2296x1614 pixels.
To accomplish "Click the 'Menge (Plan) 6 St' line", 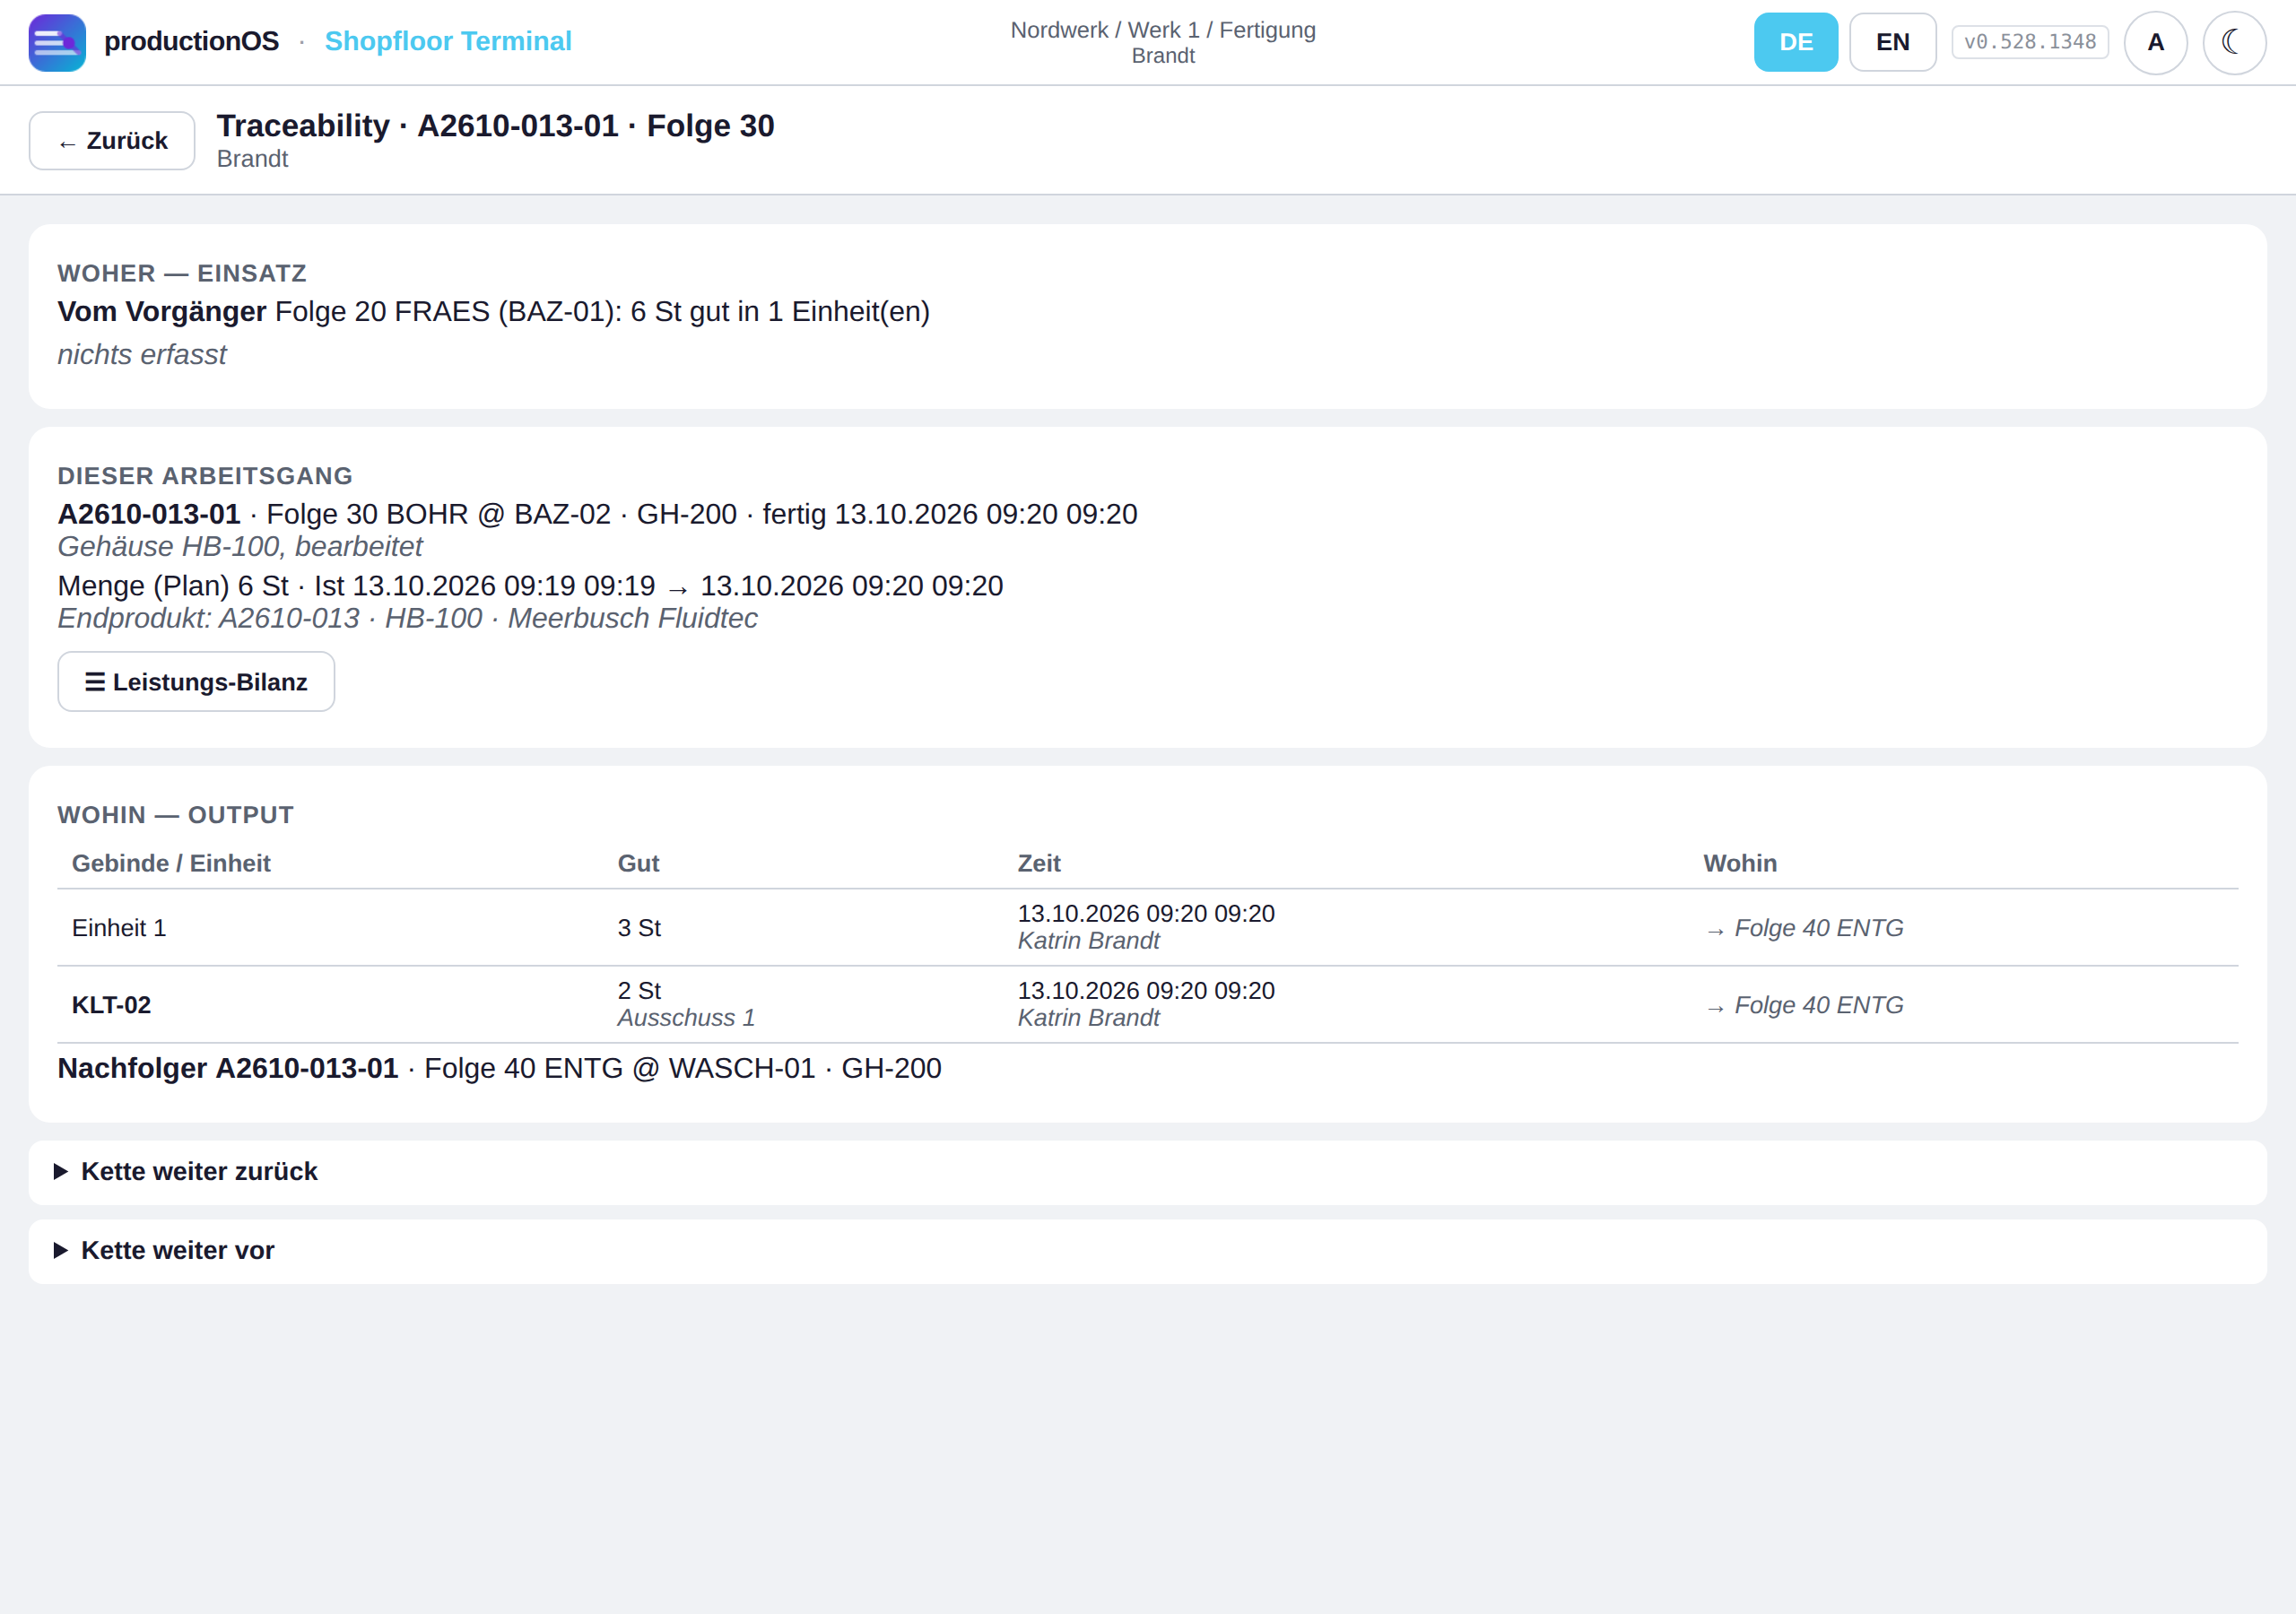I will click(x=530, y=586).
